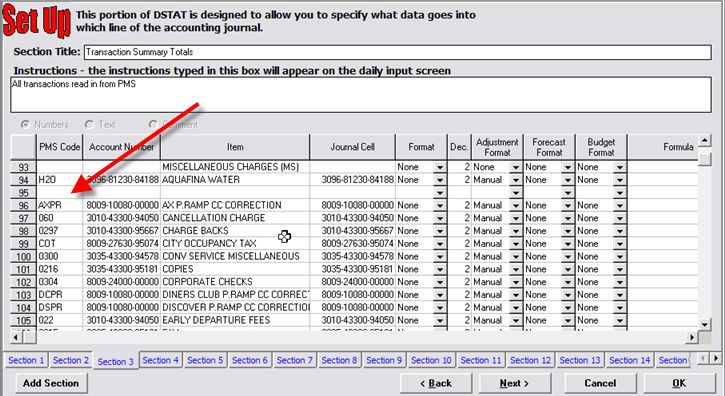
Task: Switch to Section 13 tab
Action: 580,360
